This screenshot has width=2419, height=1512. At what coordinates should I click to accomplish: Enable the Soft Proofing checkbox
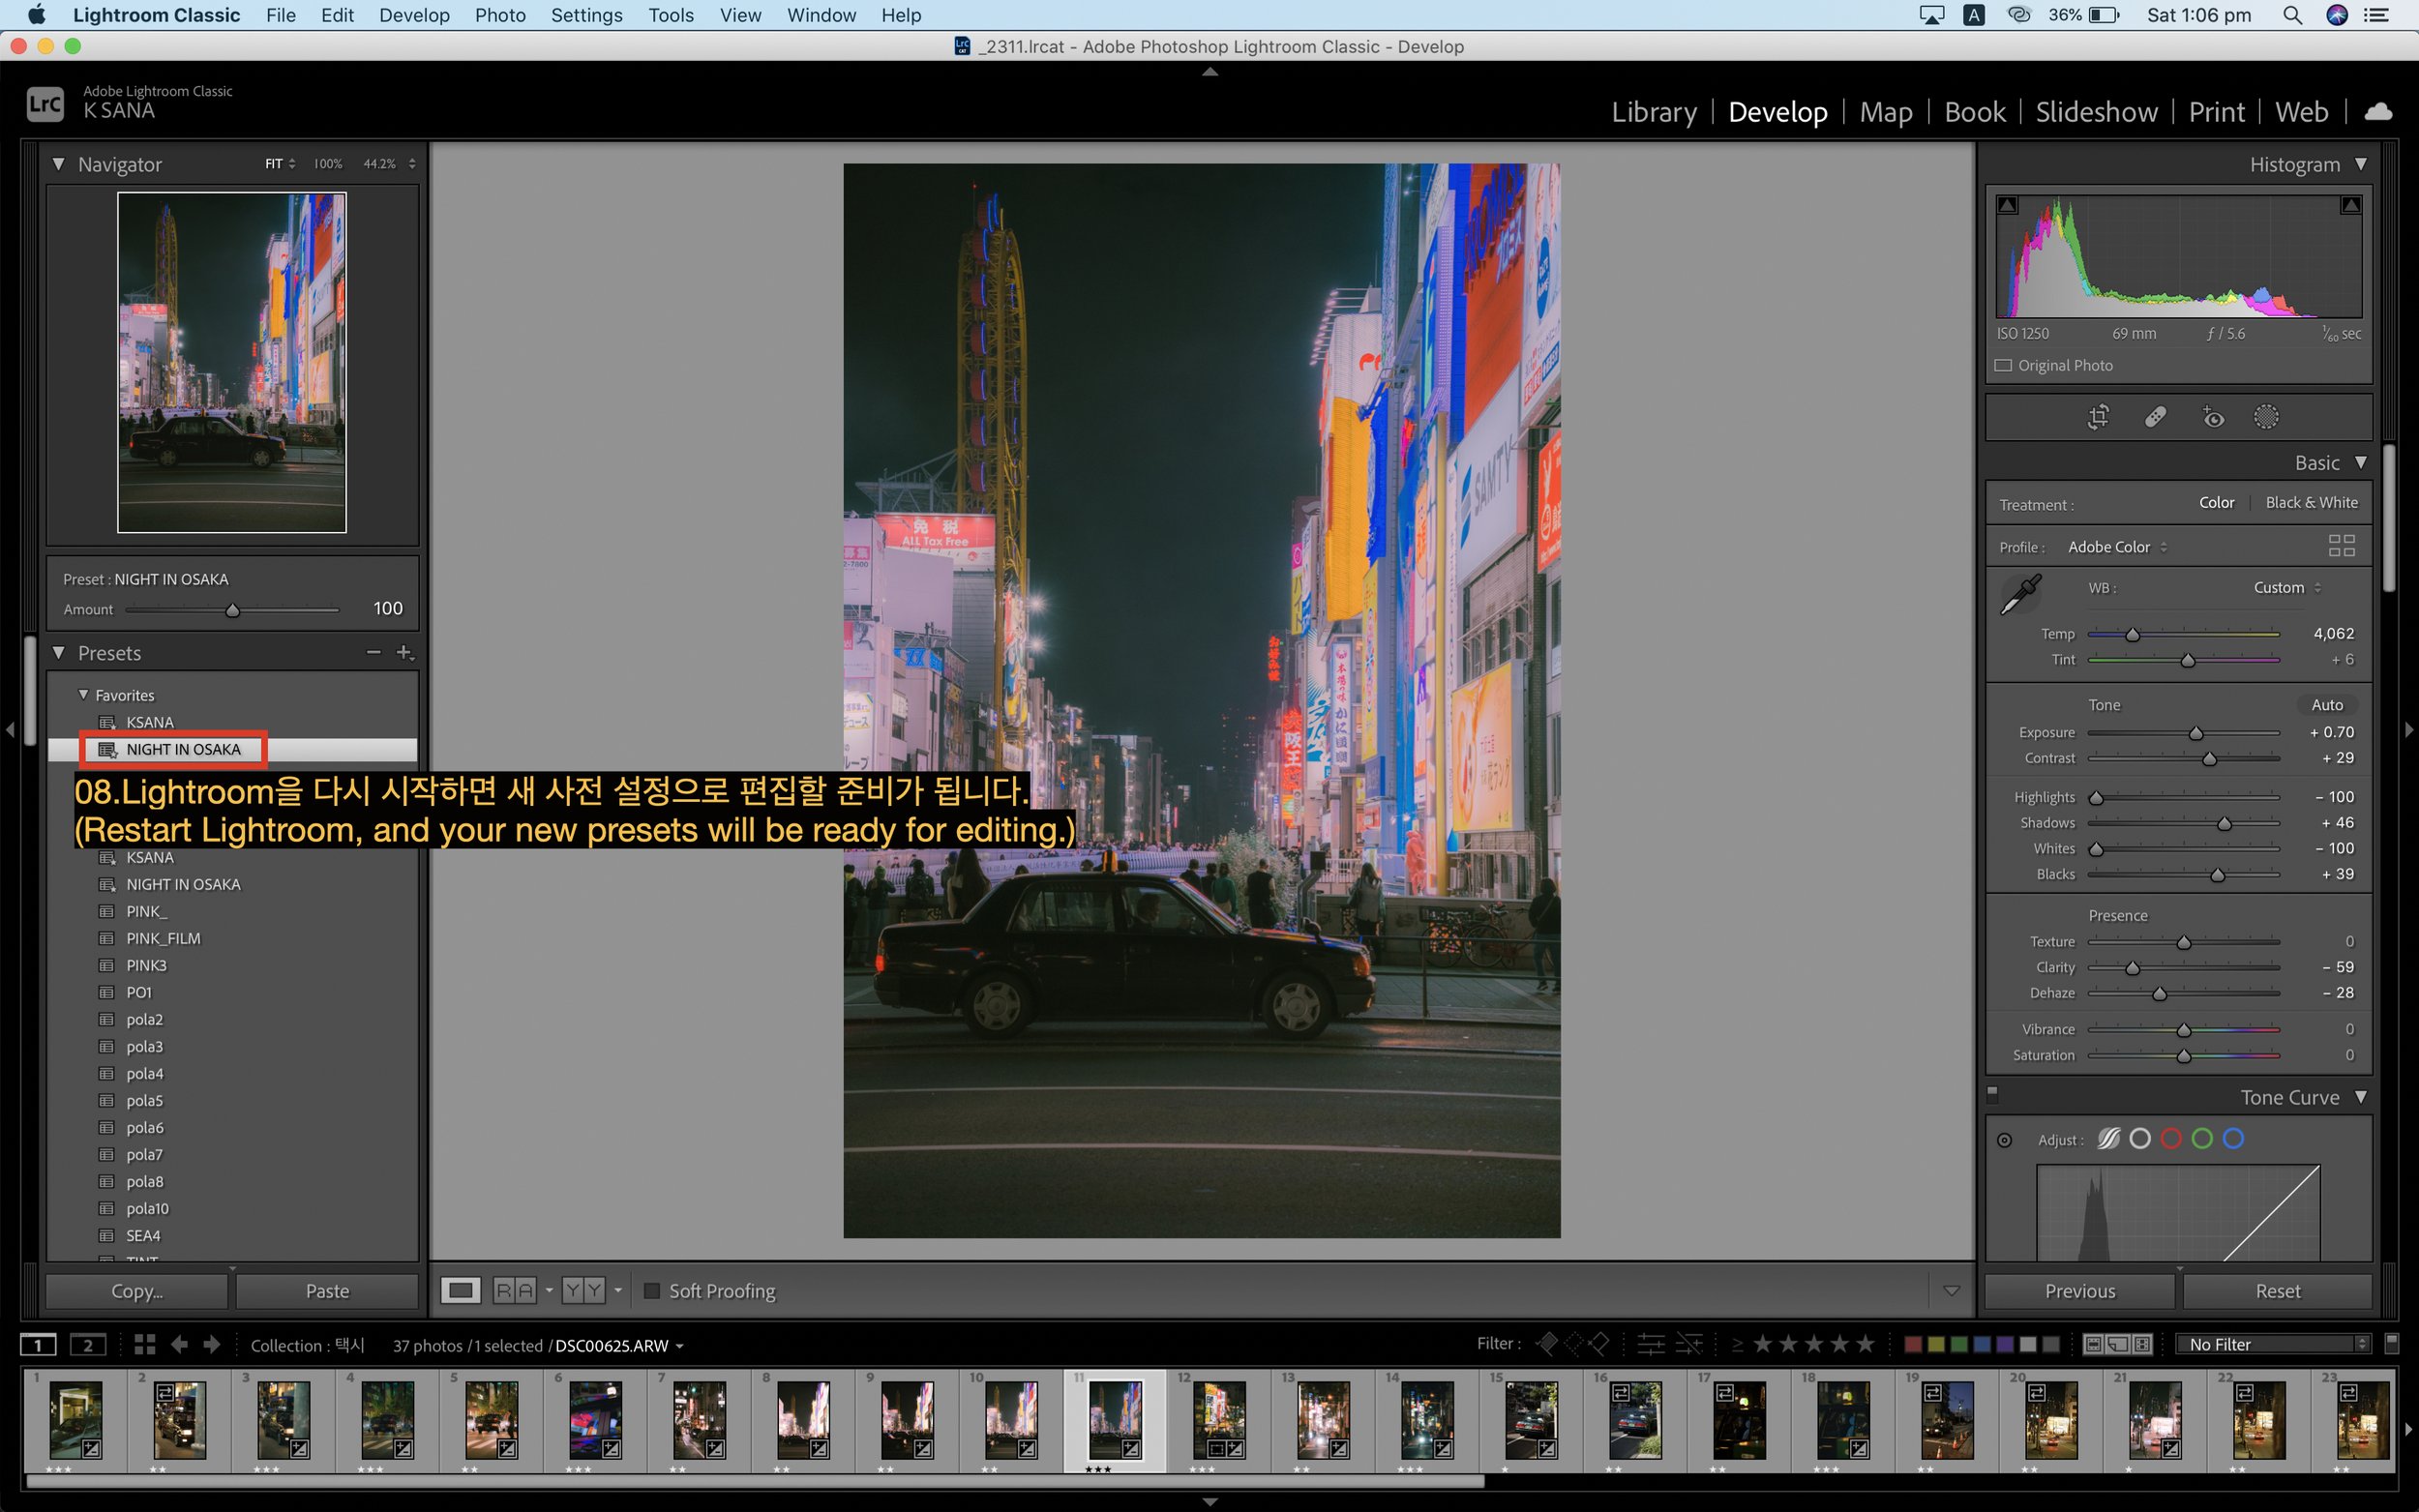[652, 1290]
